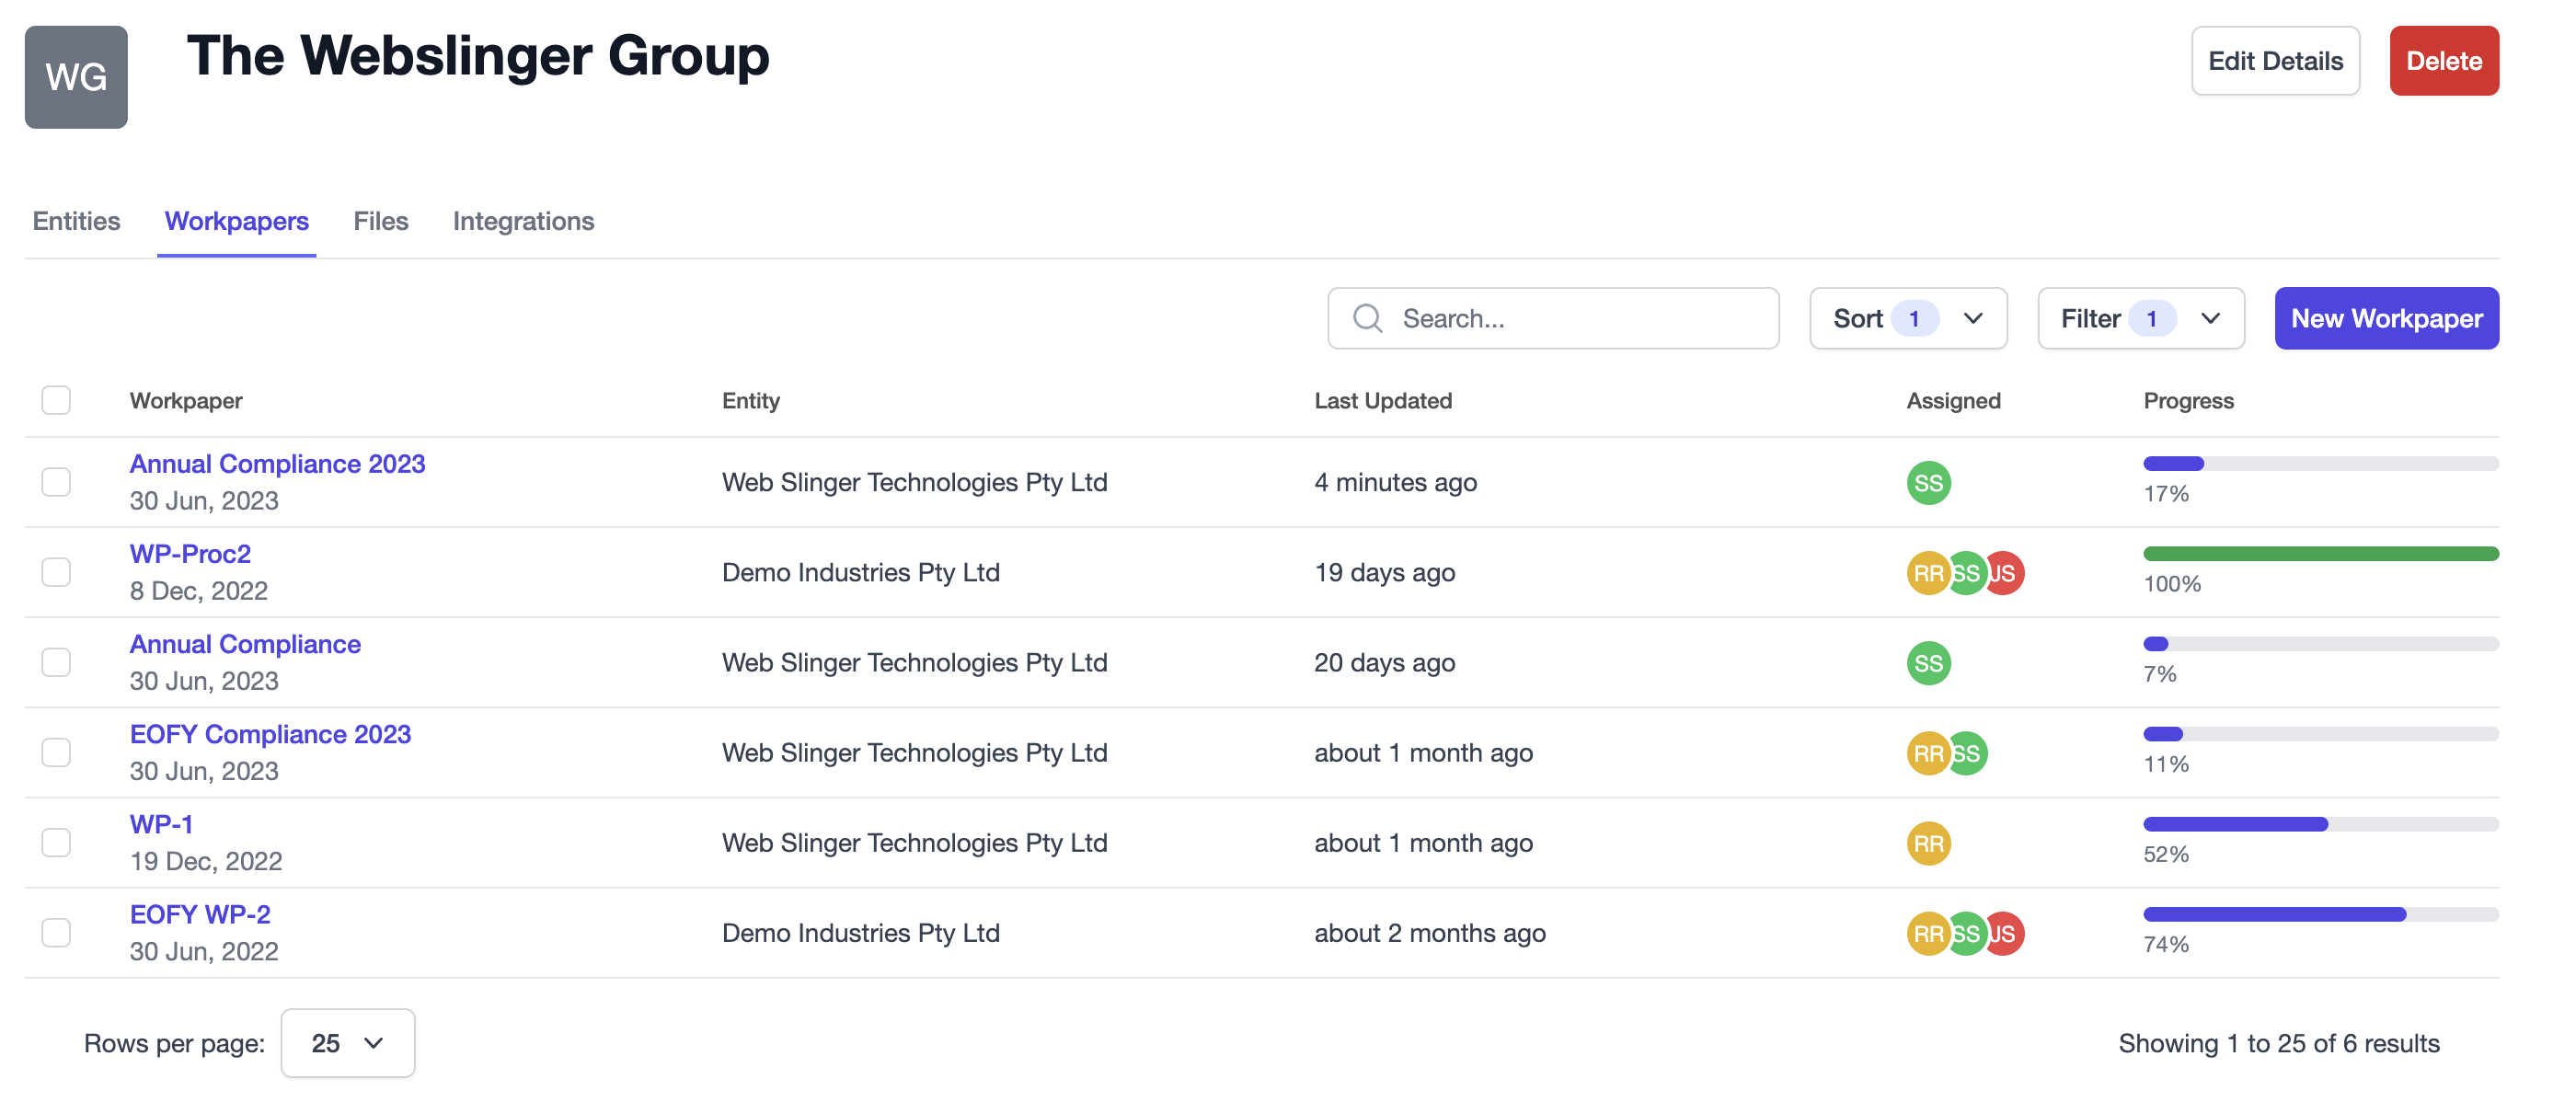The image size is (2576, 1102).
Task: Toggle the checkbox for EOFY Compliance 2023
Action: pyautogui.click(x=56, y=751)
